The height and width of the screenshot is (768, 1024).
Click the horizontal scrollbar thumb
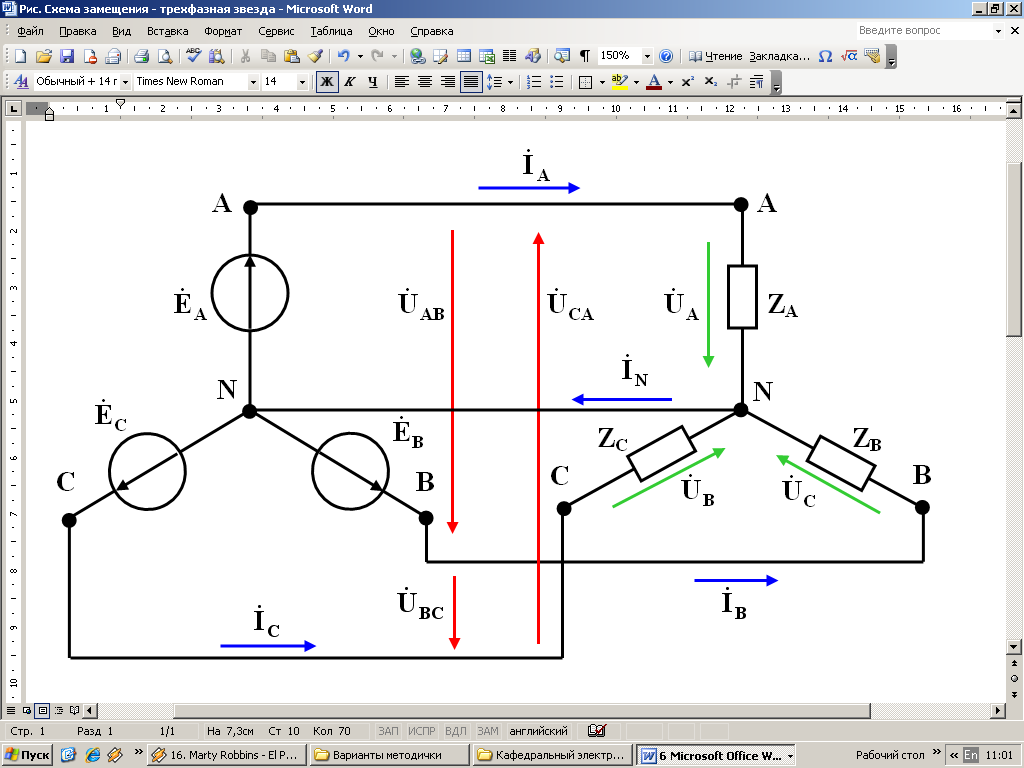tap(522, 711)
